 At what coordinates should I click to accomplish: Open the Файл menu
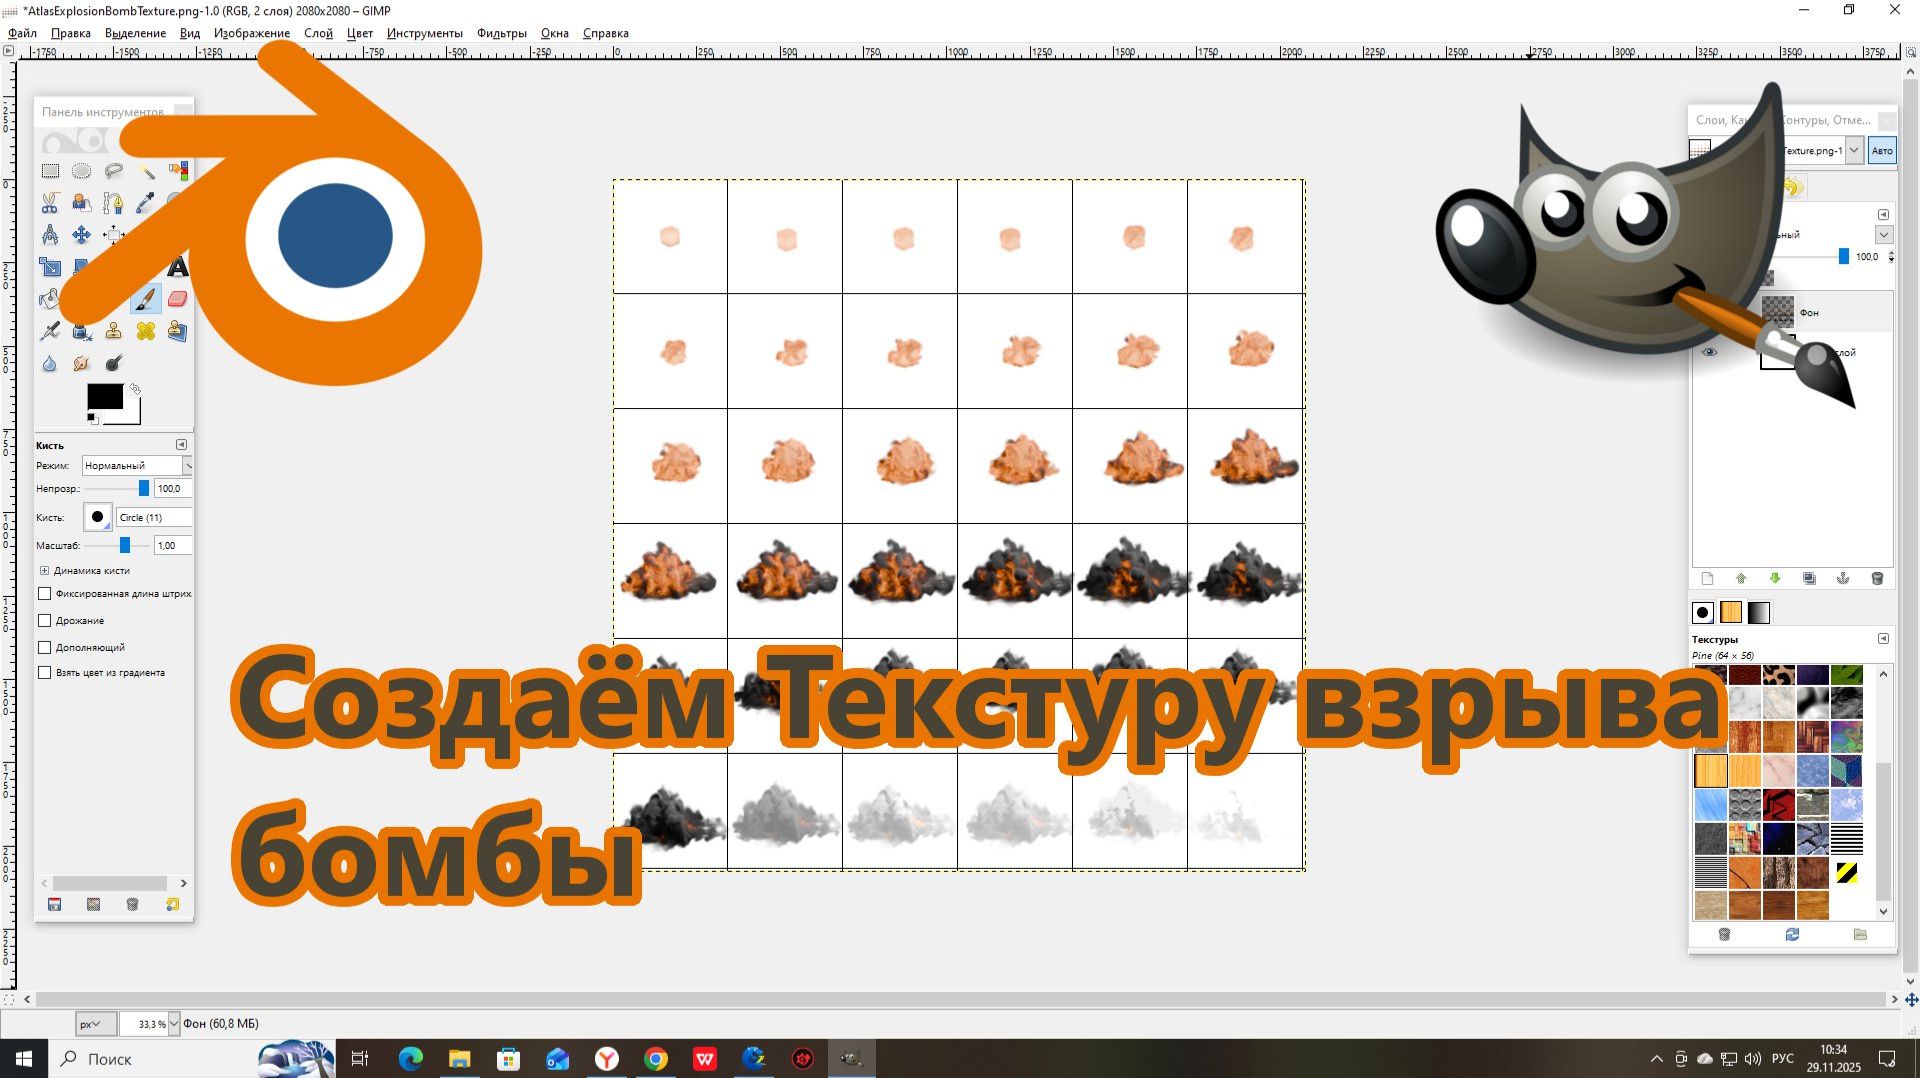tap(22, 33)
